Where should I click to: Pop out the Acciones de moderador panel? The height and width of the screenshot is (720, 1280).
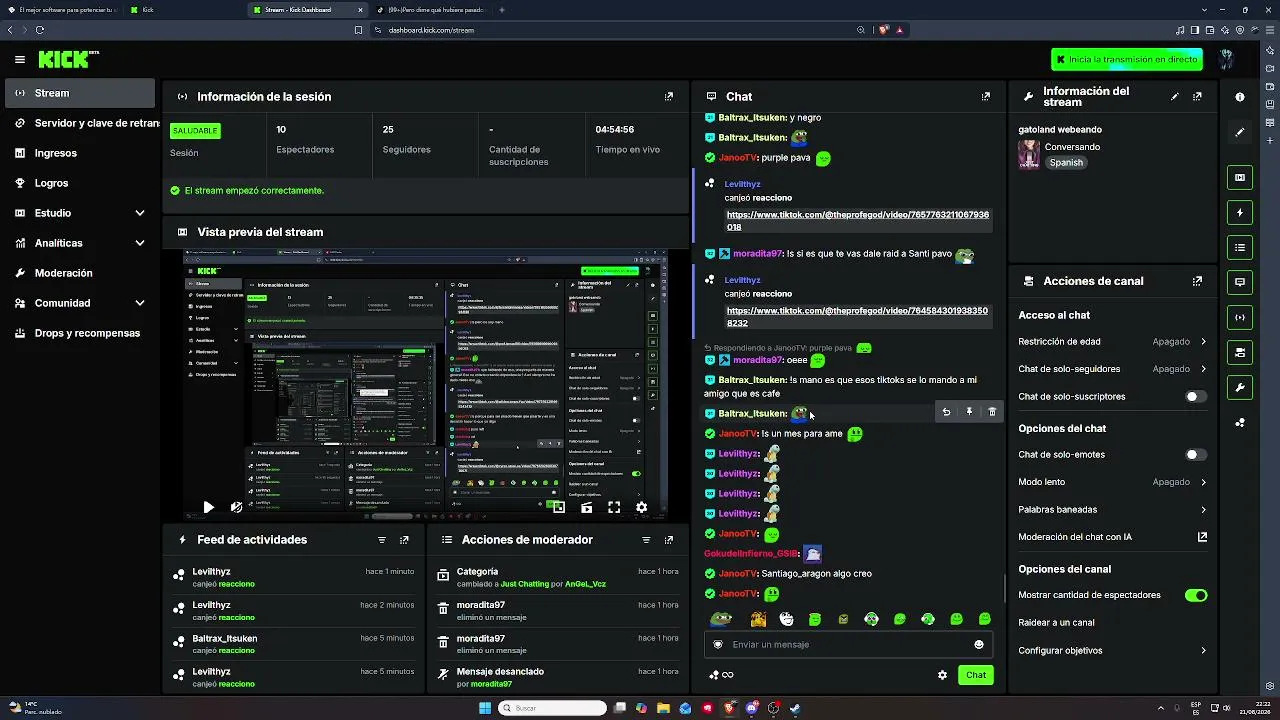pyautogui.click(x=669, y=540)
